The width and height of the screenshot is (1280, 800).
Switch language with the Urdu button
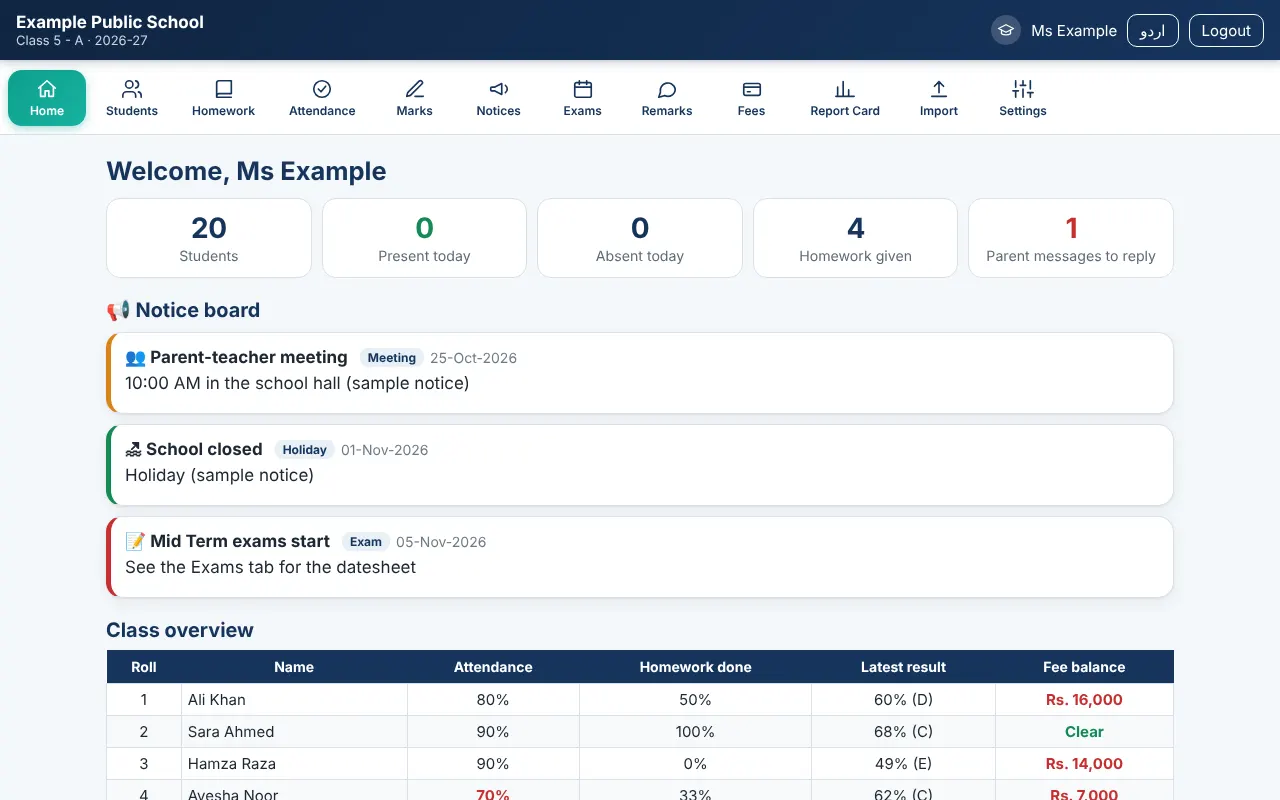pyautogui.click(x=1153, y=30)
